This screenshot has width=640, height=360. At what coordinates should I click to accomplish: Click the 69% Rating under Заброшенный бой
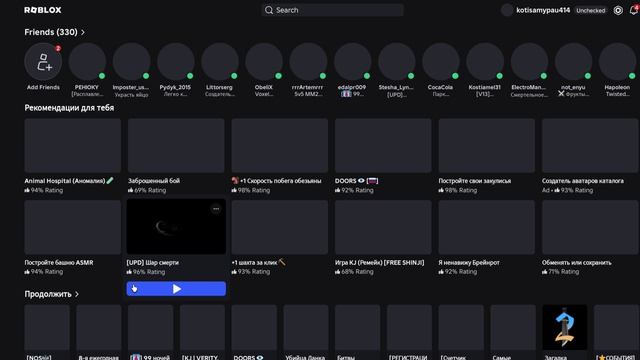[x=147, y=190]
